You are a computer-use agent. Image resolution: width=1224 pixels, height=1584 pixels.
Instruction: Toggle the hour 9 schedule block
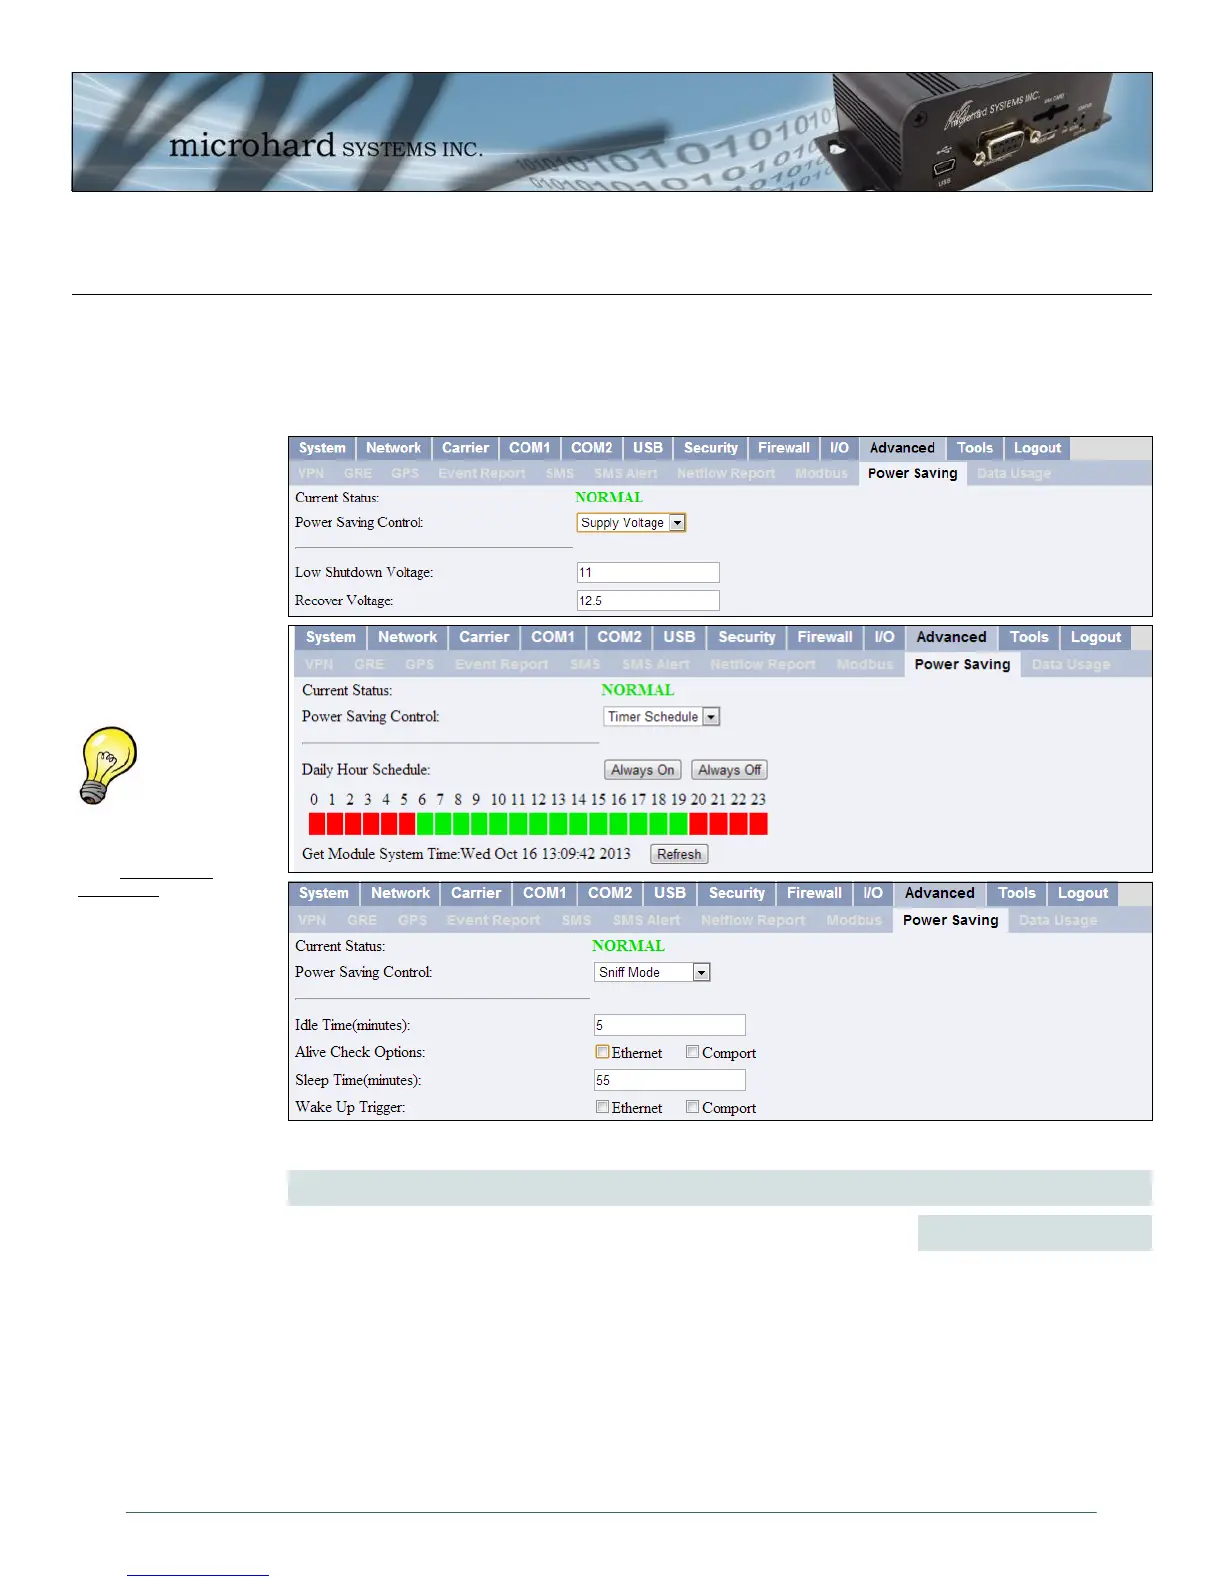(479, 824)
